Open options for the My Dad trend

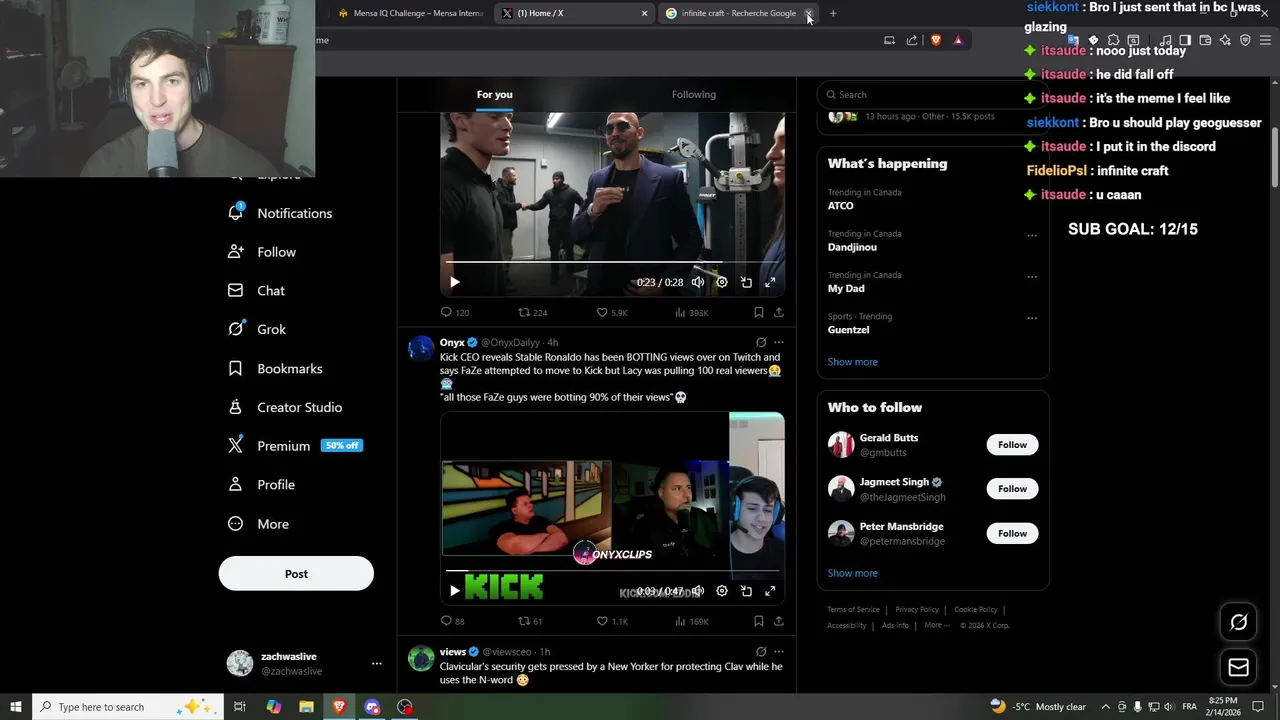pos(1032,277)
